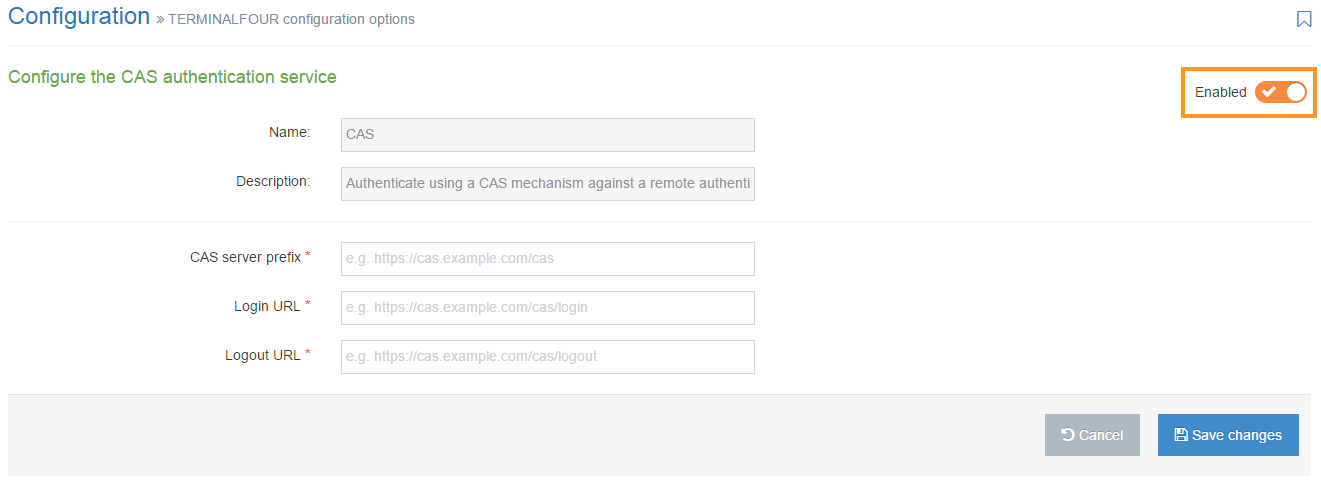The height and width of the screenshot is (484, 1321).
Task: Click the bookmark icon at top right
Action: pos(1303,19)
